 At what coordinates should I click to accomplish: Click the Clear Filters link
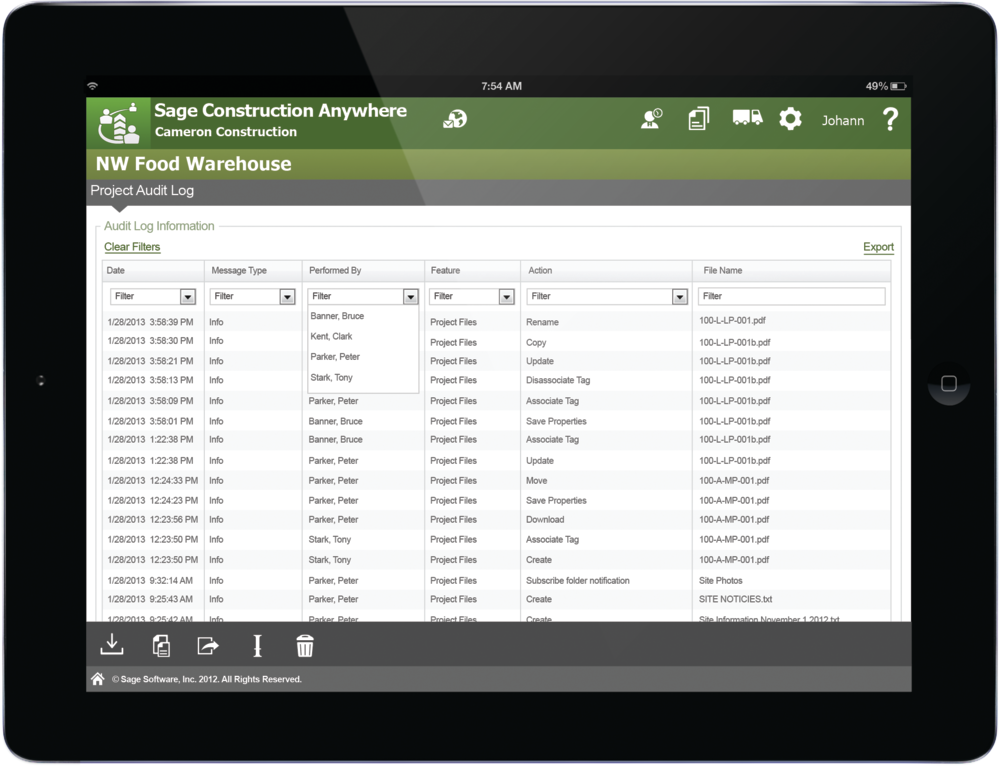point(132,247)
